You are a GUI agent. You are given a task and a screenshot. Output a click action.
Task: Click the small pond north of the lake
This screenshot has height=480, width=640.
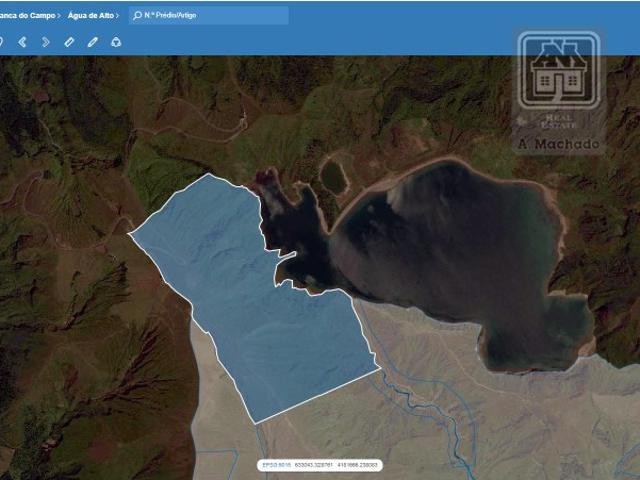click(x=333, y=177)
